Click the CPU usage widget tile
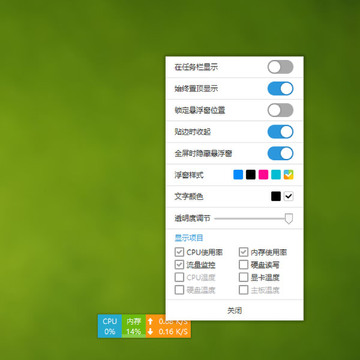The width and height of the screenshot is (360, 360). click(110, 326)
